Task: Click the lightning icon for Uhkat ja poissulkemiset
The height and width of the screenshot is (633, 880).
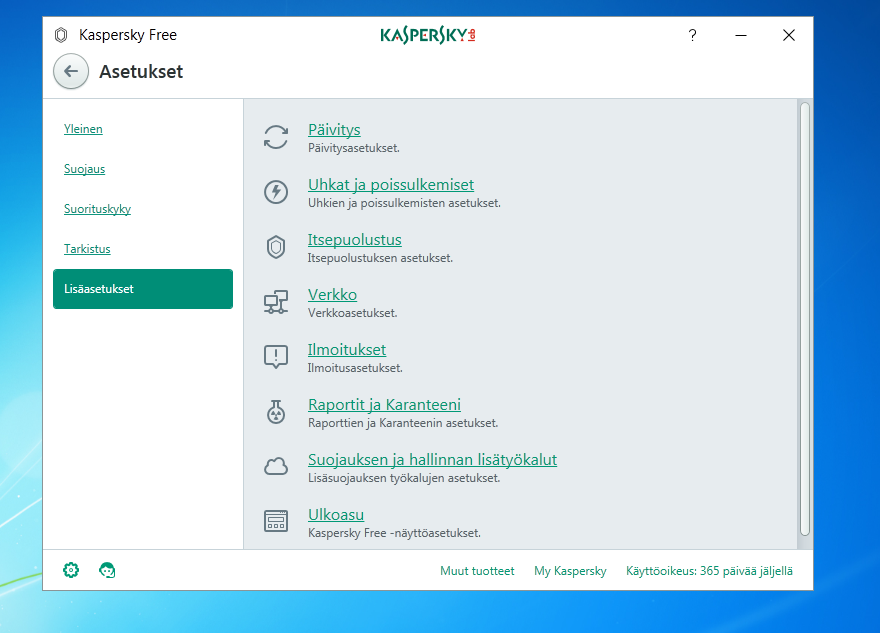Action: (276, 192)
